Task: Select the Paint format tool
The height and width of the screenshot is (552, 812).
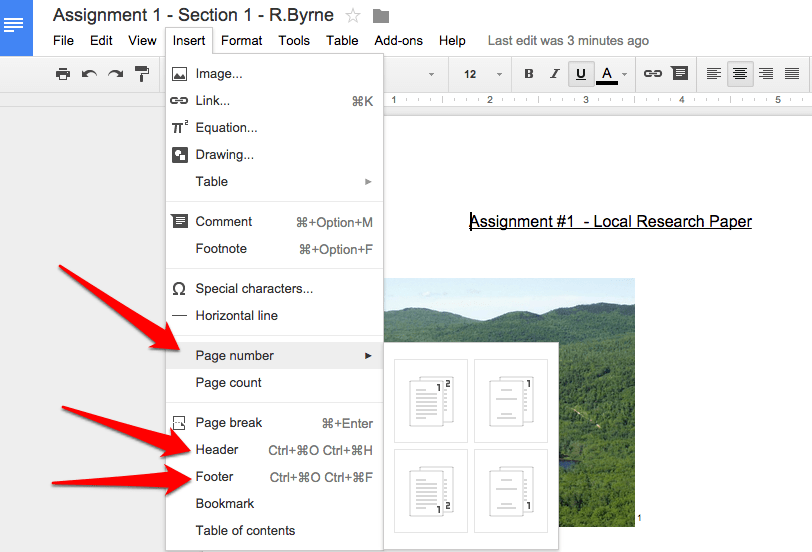Action: 141,74
